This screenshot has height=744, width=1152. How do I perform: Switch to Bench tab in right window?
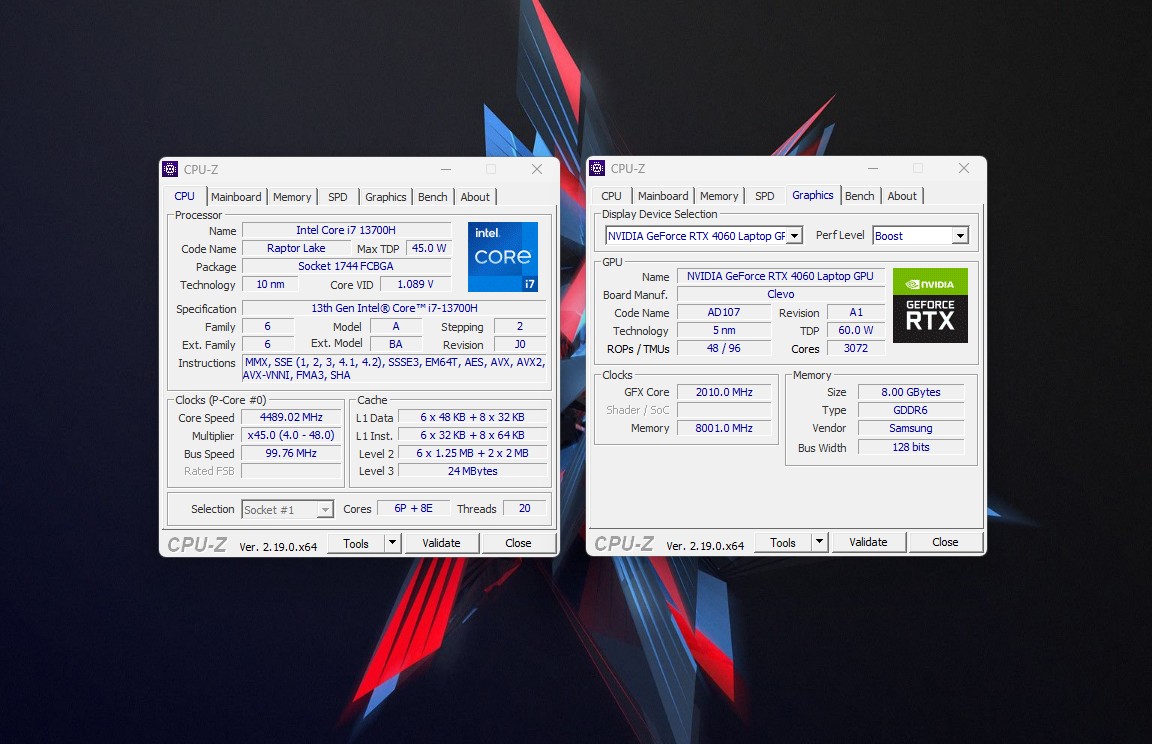click(860, 196)
